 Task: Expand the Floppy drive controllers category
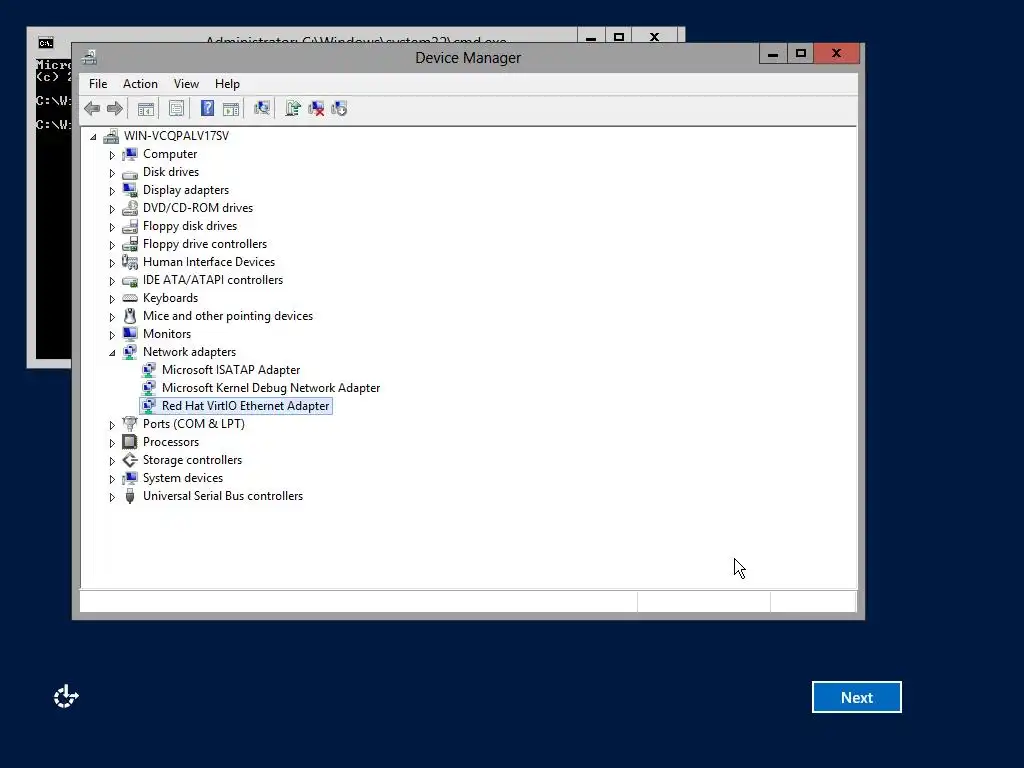[112, 245]
